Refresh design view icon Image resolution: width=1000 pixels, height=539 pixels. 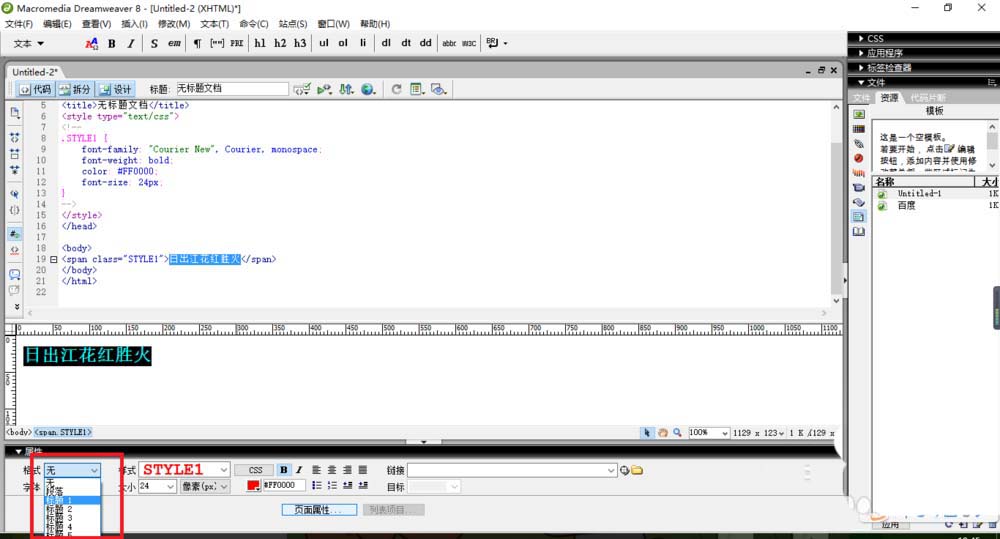(396, 89)
